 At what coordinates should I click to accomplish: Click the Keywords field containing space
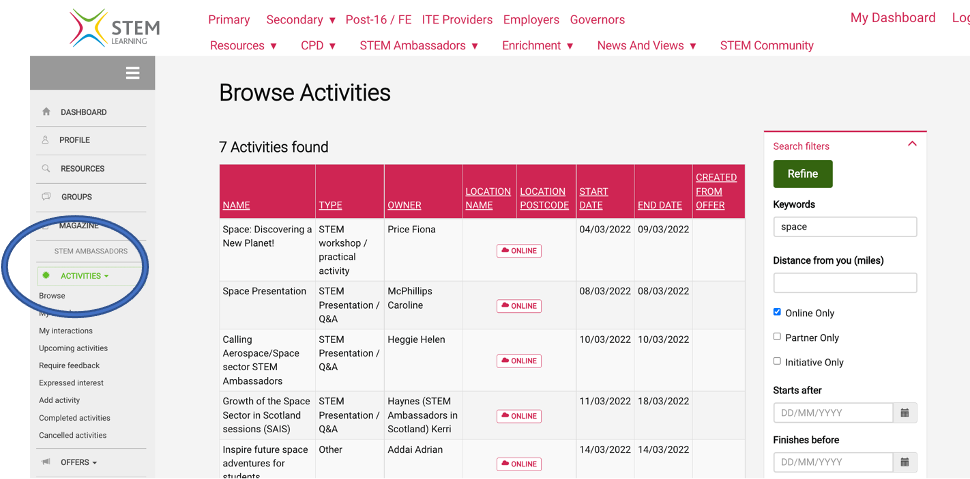click(844, 227)
